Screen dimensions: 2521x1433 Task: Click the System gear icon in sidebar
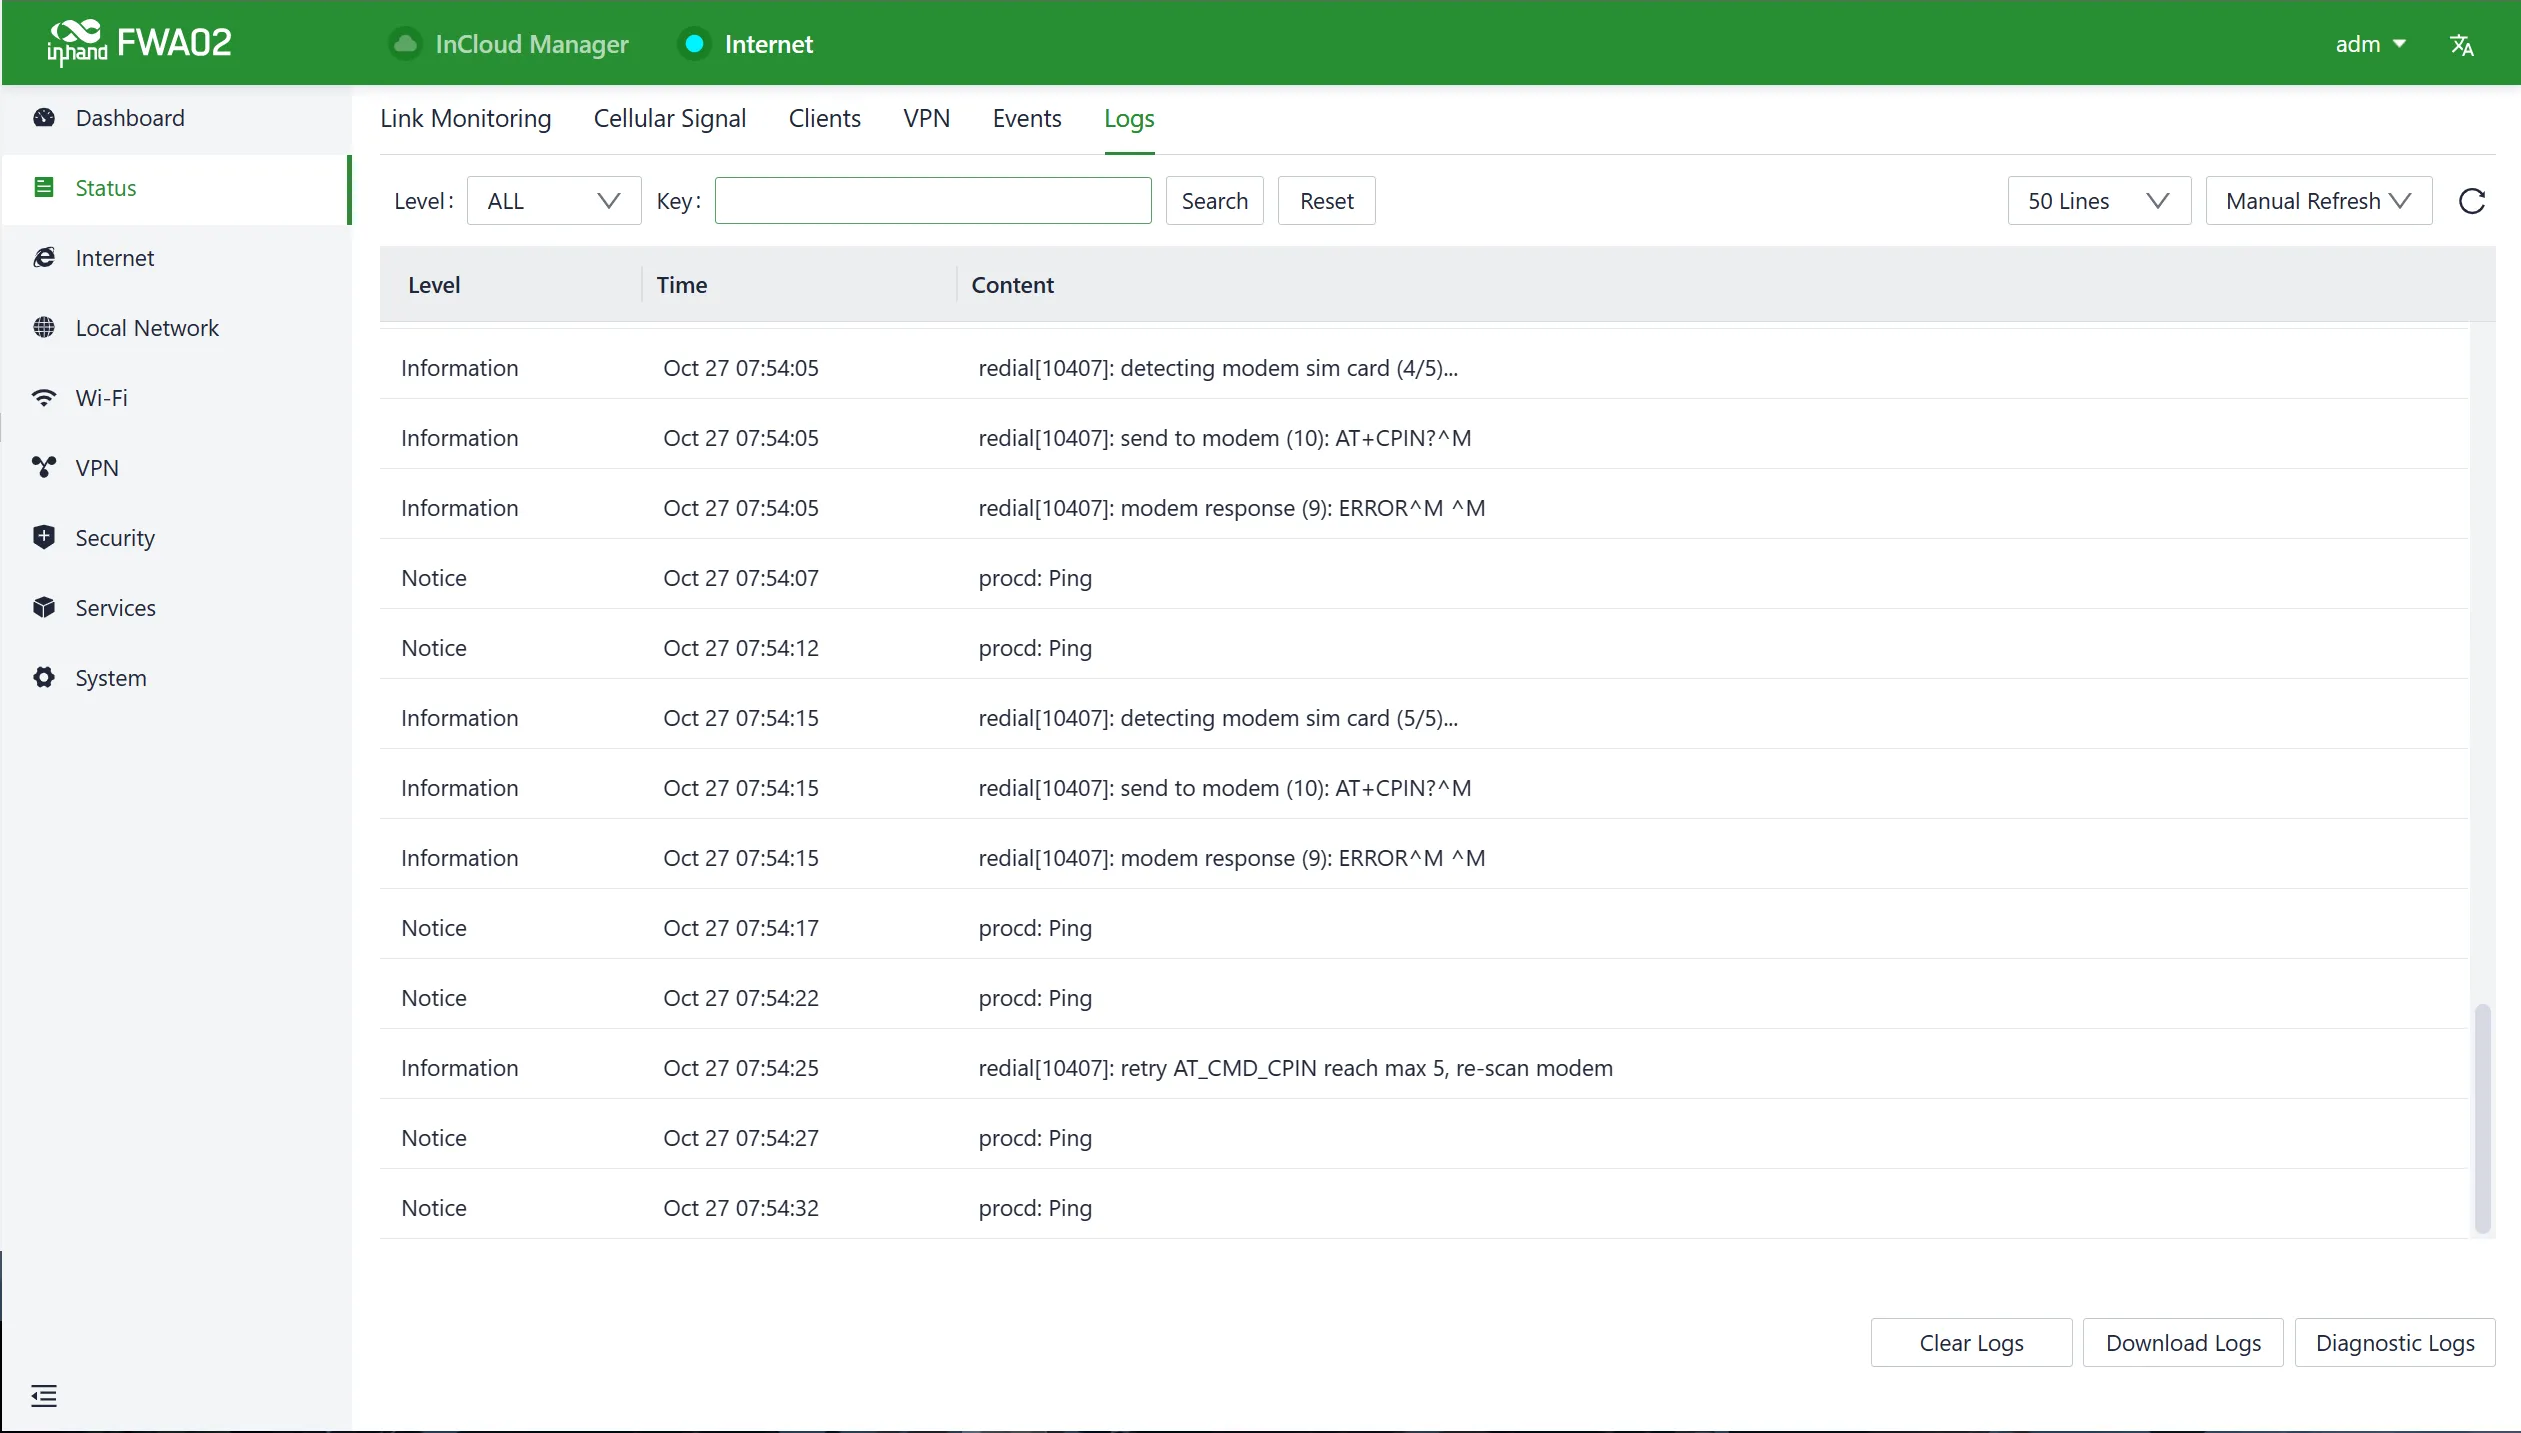44,678
